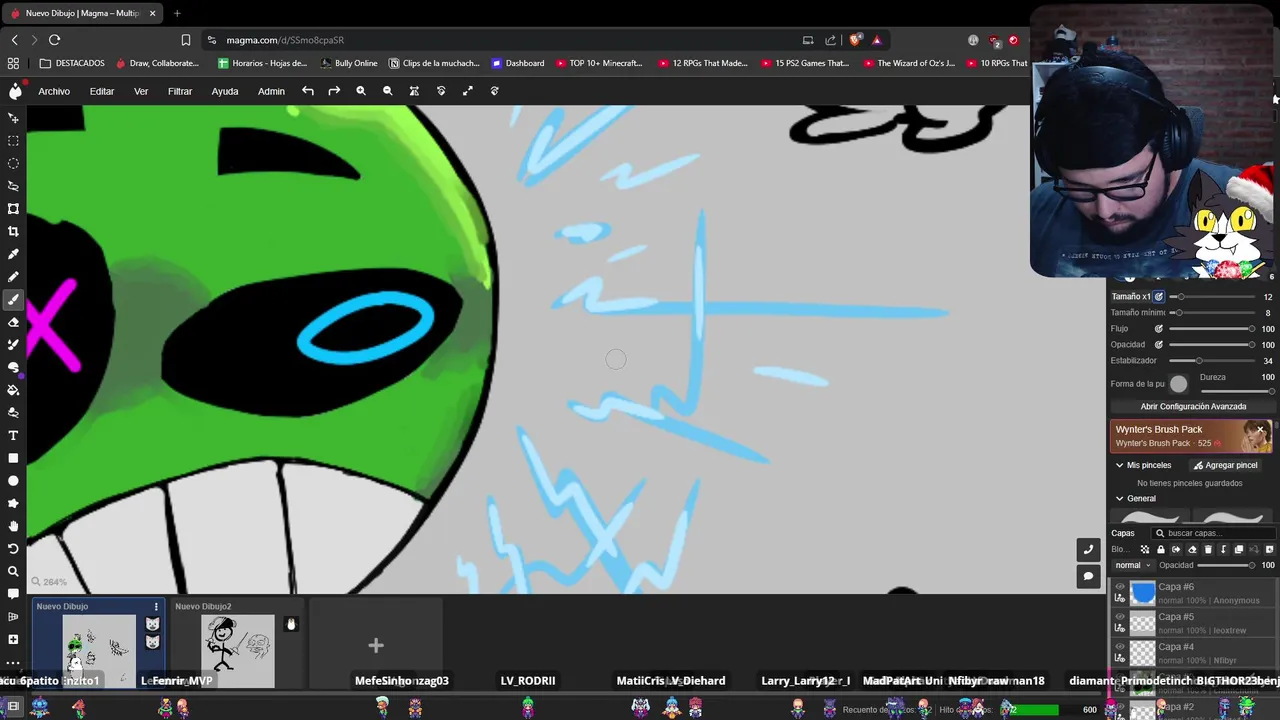Screen dimensions: 1280x720
Task: Adjust the Estabilizador slider
Action: (1213, 361)
